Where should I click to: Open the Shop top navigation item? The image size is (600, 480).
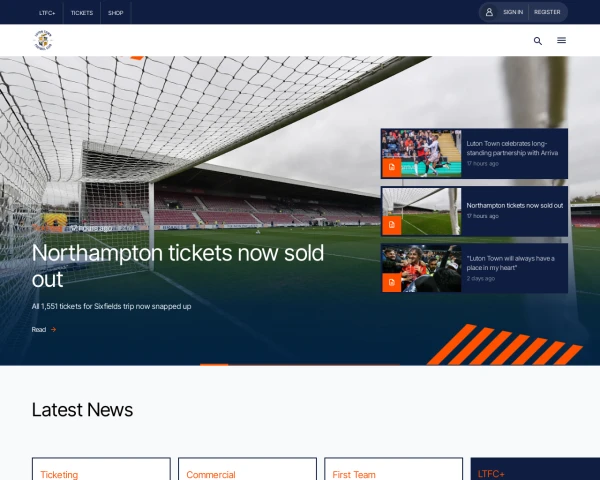pos(116,13)
